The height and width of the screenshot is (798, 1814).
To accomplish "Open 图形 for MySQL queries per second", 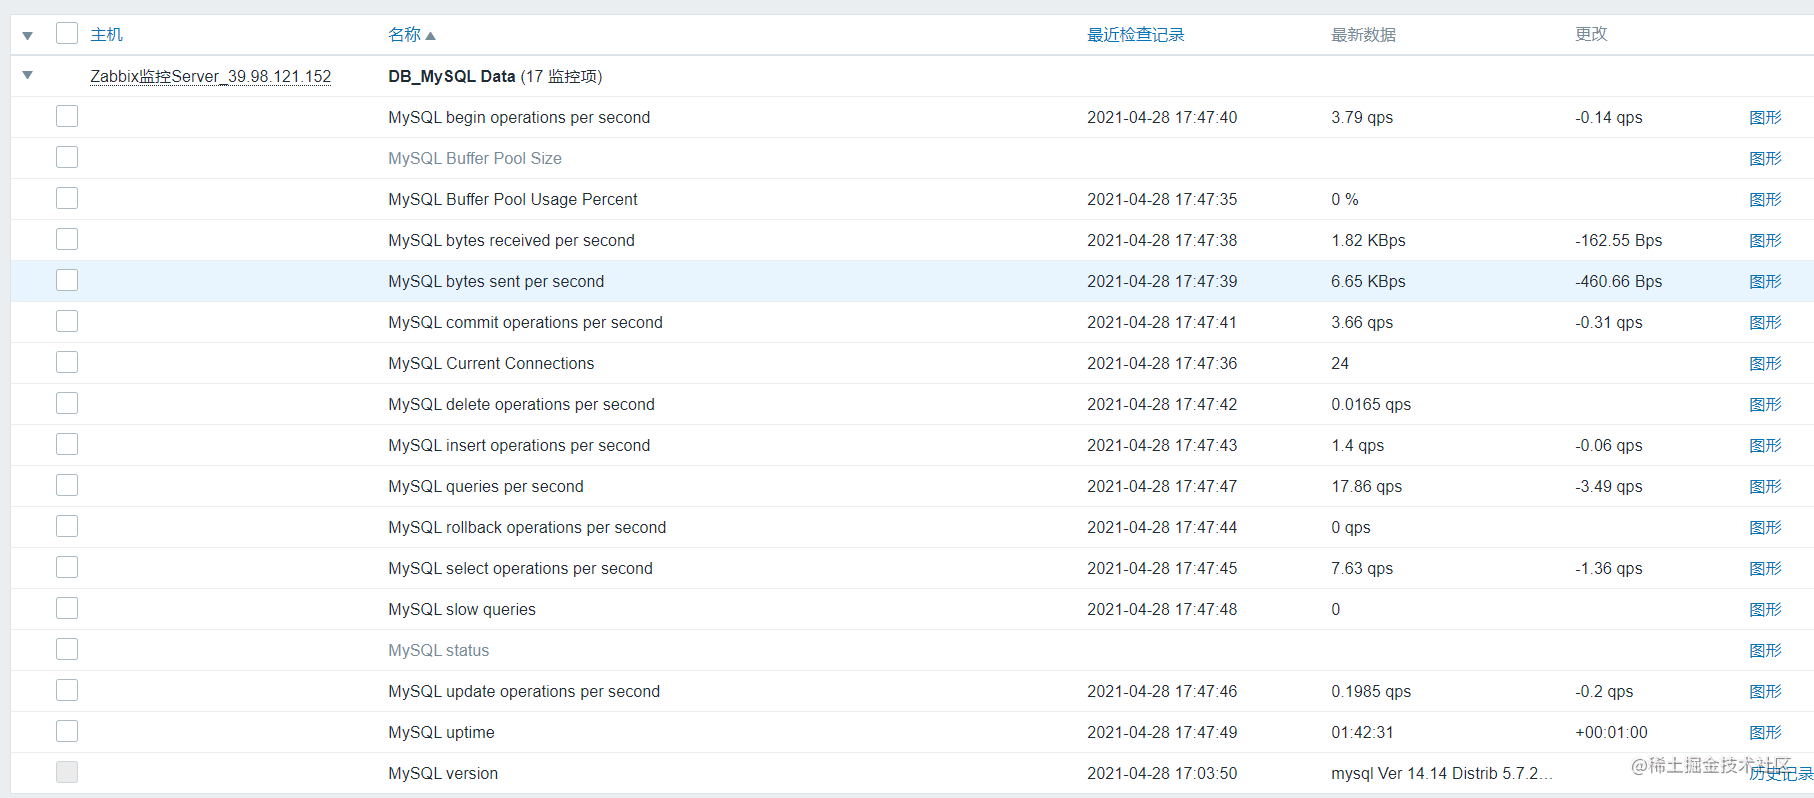I will click(1765, 486).
